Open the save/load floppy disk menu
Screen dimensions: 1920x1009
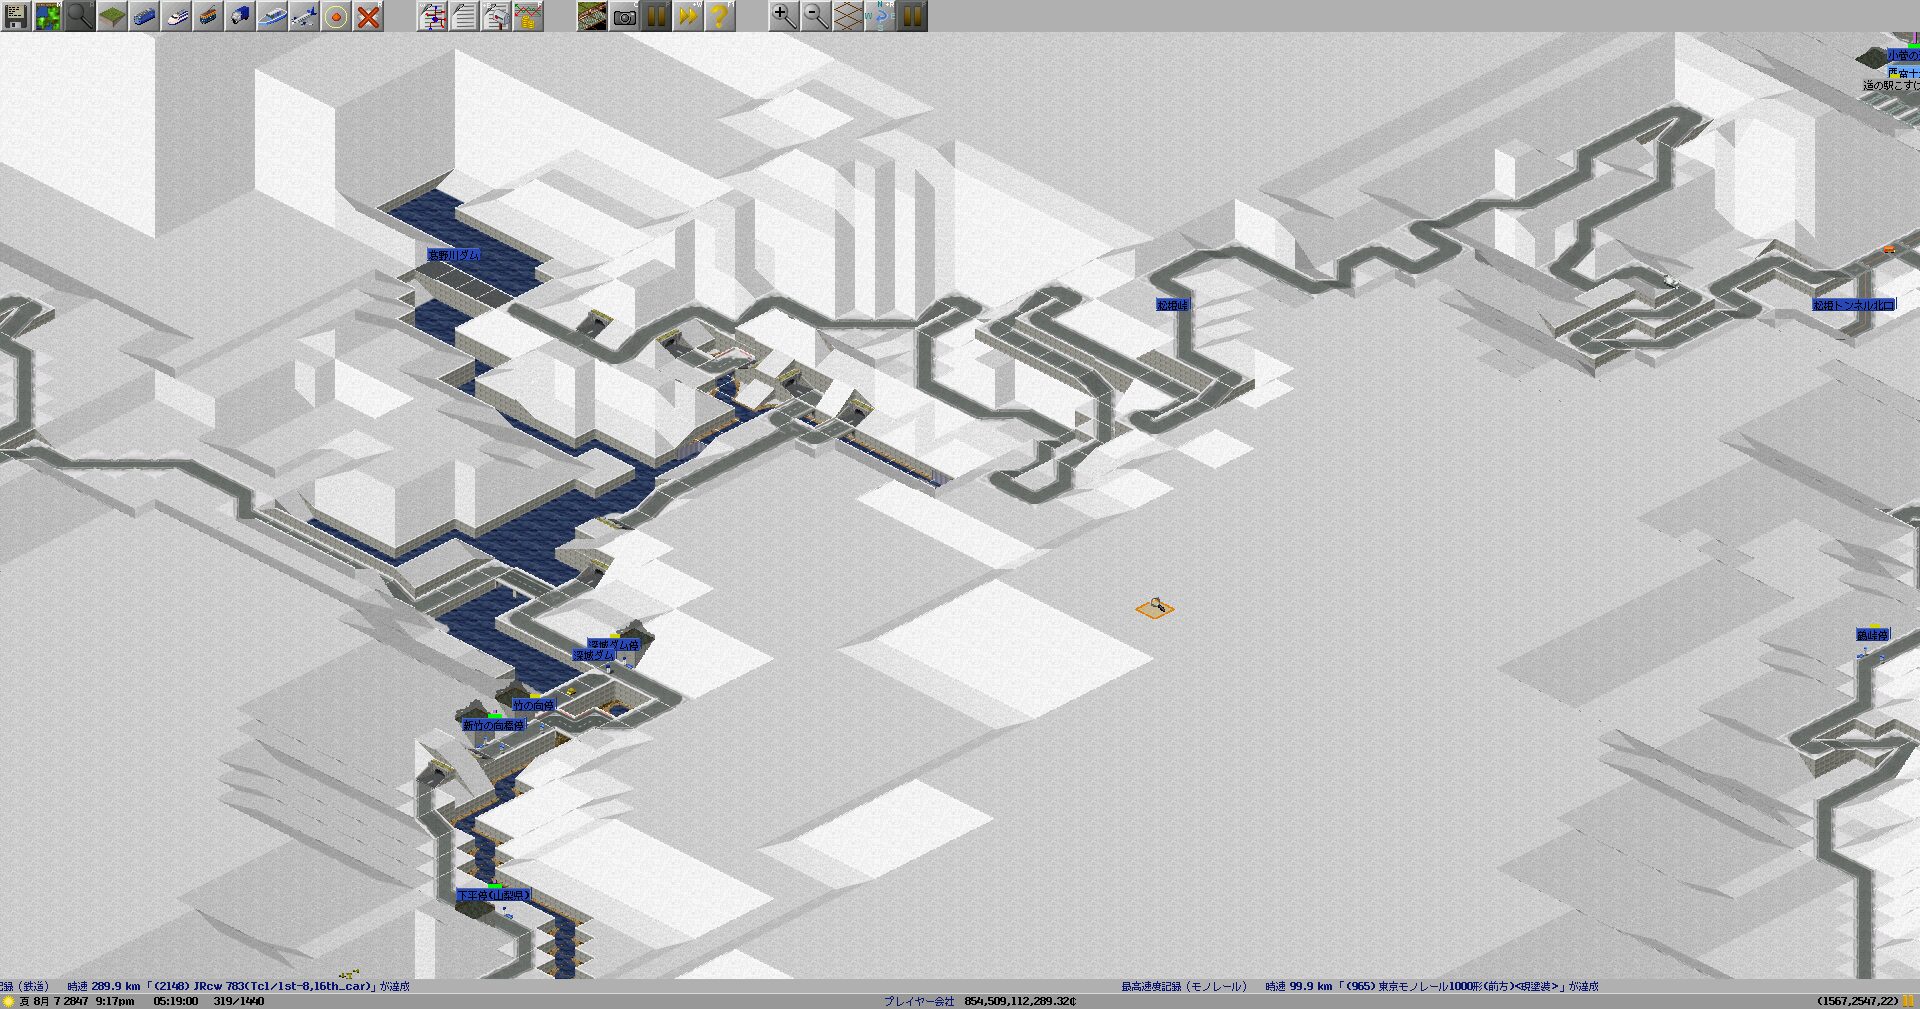click(x=16, y=16)
